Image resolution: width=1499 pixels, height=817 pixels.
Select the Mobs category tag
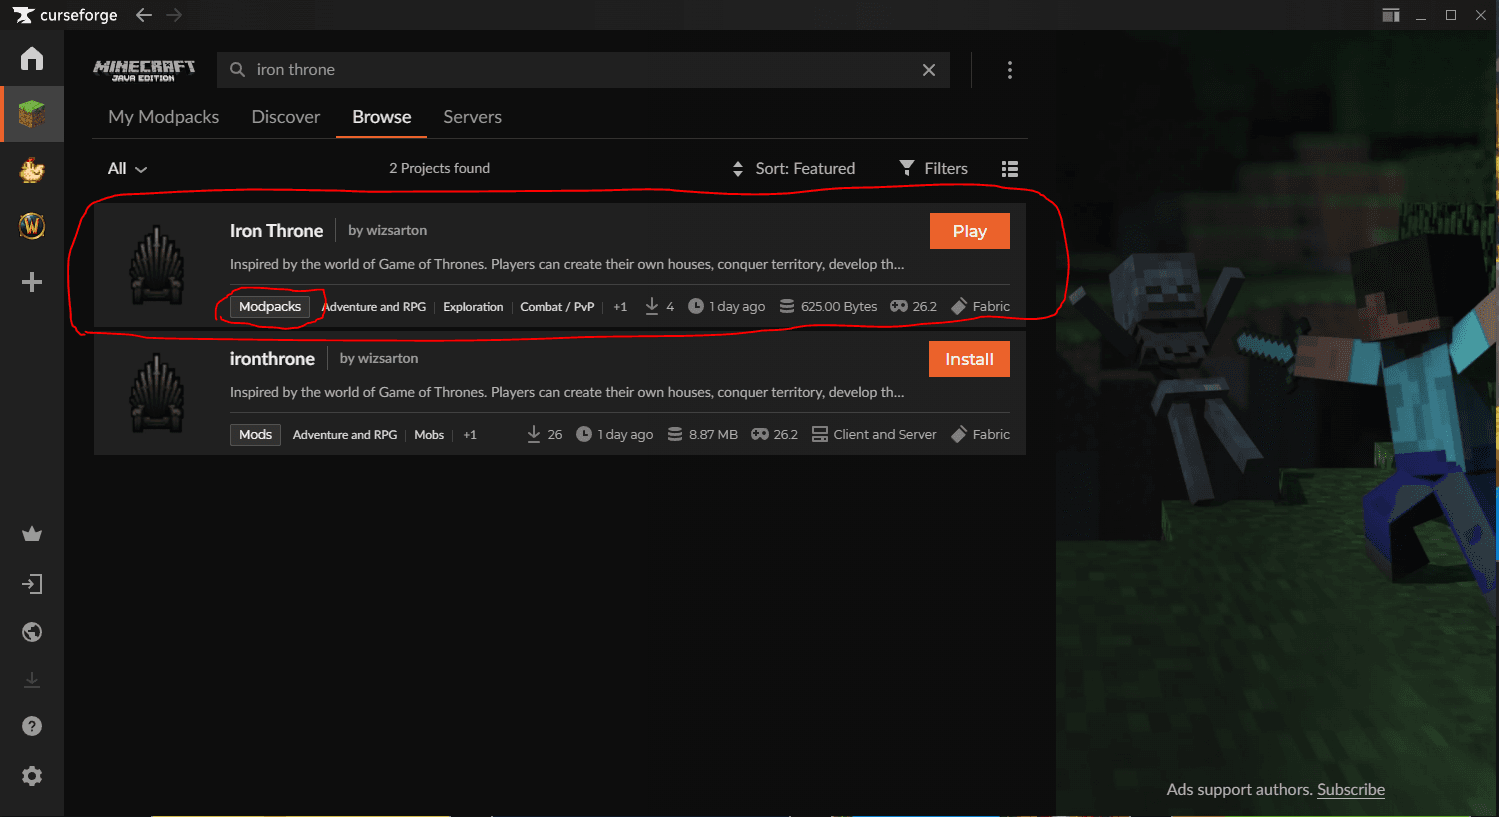tap(429, 435)
